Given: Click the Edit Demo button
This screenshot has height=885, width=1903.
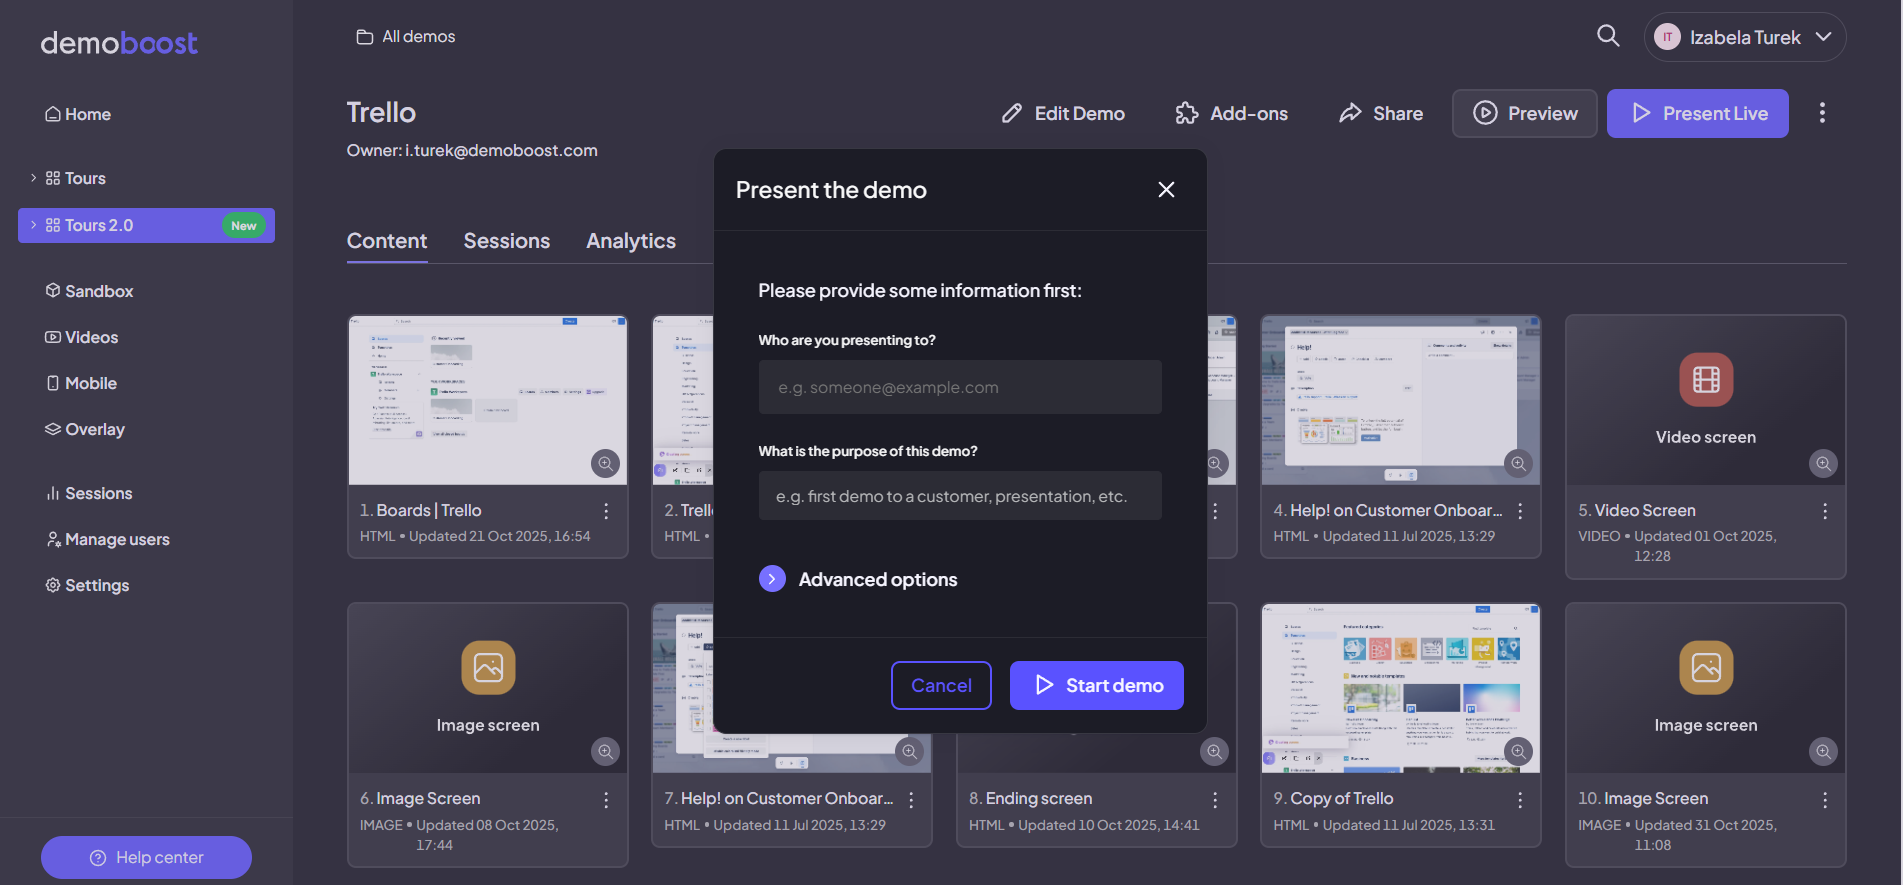Looking at the screenshot, I should click(1063, 113).
